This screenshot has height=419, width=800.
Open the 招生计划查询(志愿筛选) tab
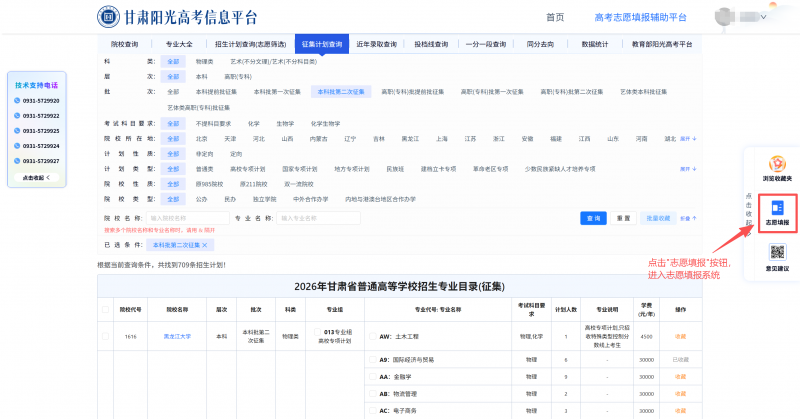click(251, 44)
